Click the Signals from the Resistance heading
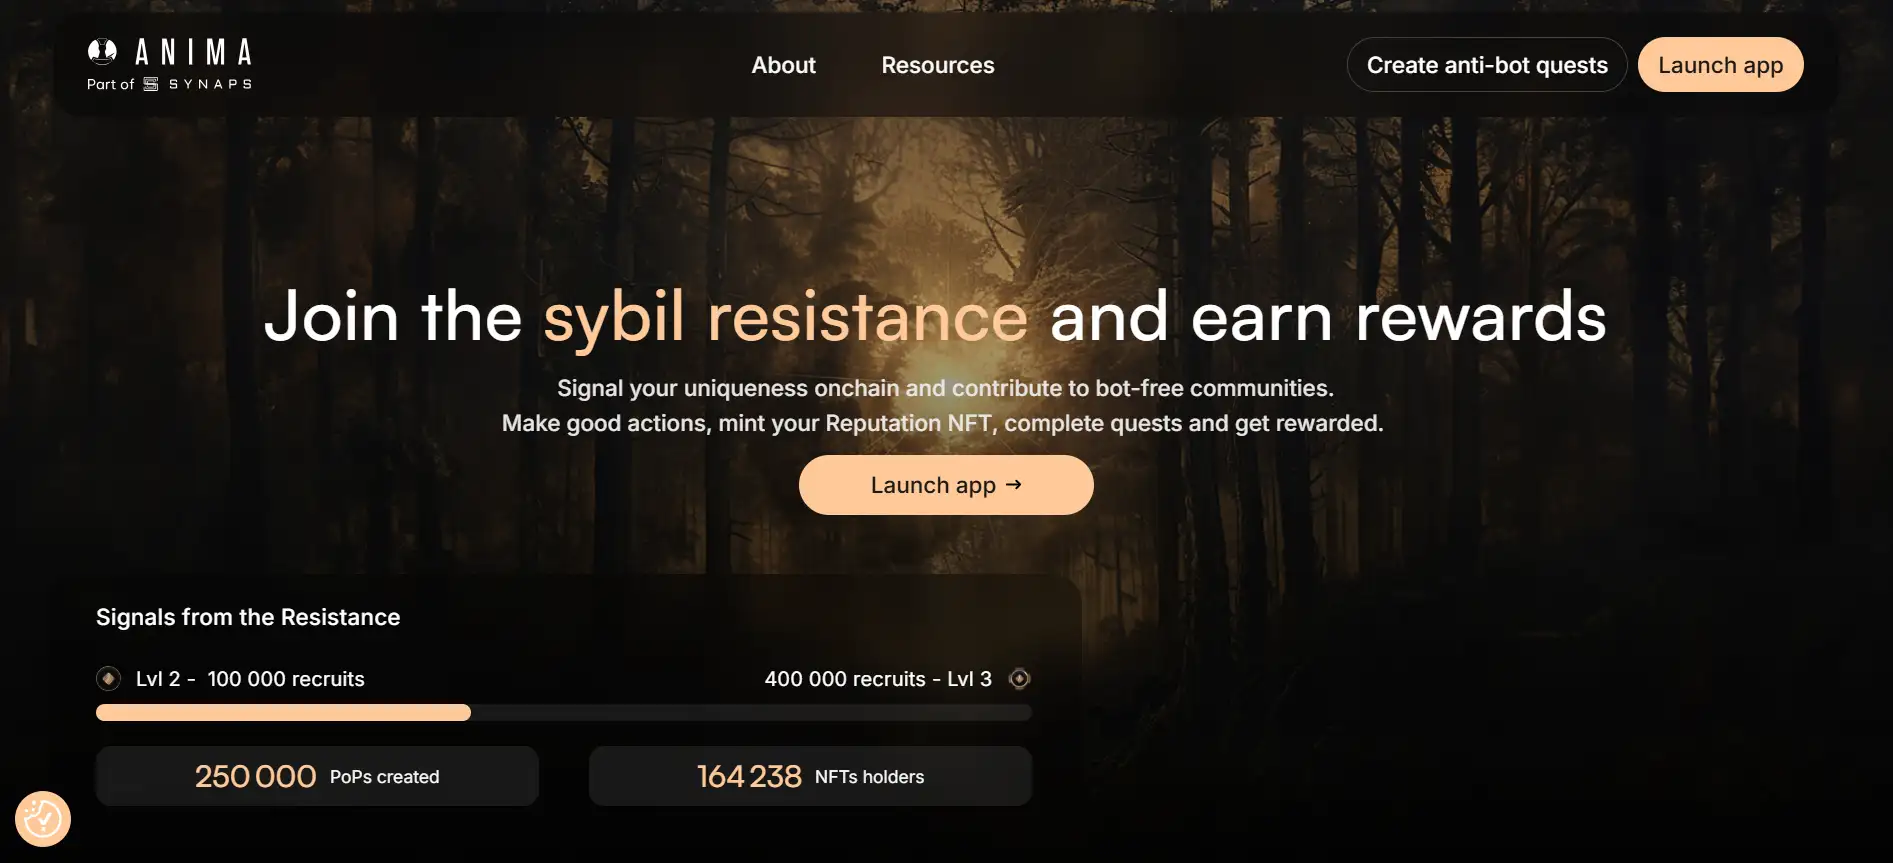The width and height of the screenshot is (1893, 863). pos(248,617)
